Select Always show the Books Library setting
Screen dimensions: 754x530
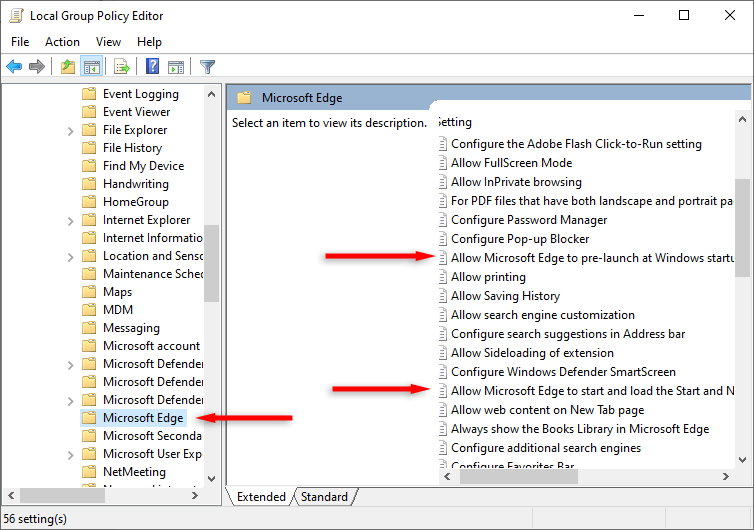click(580, 429)
